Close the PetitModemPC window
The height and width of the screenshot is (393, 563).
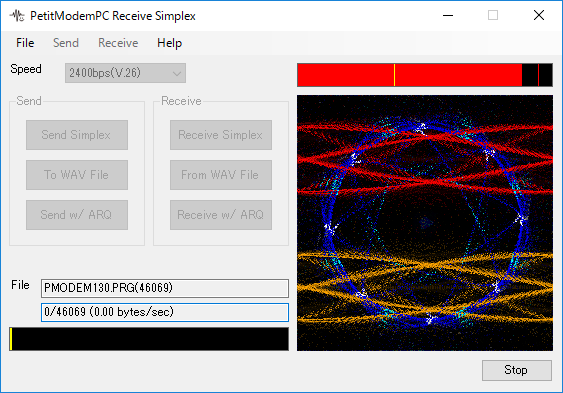click(539, 15)
